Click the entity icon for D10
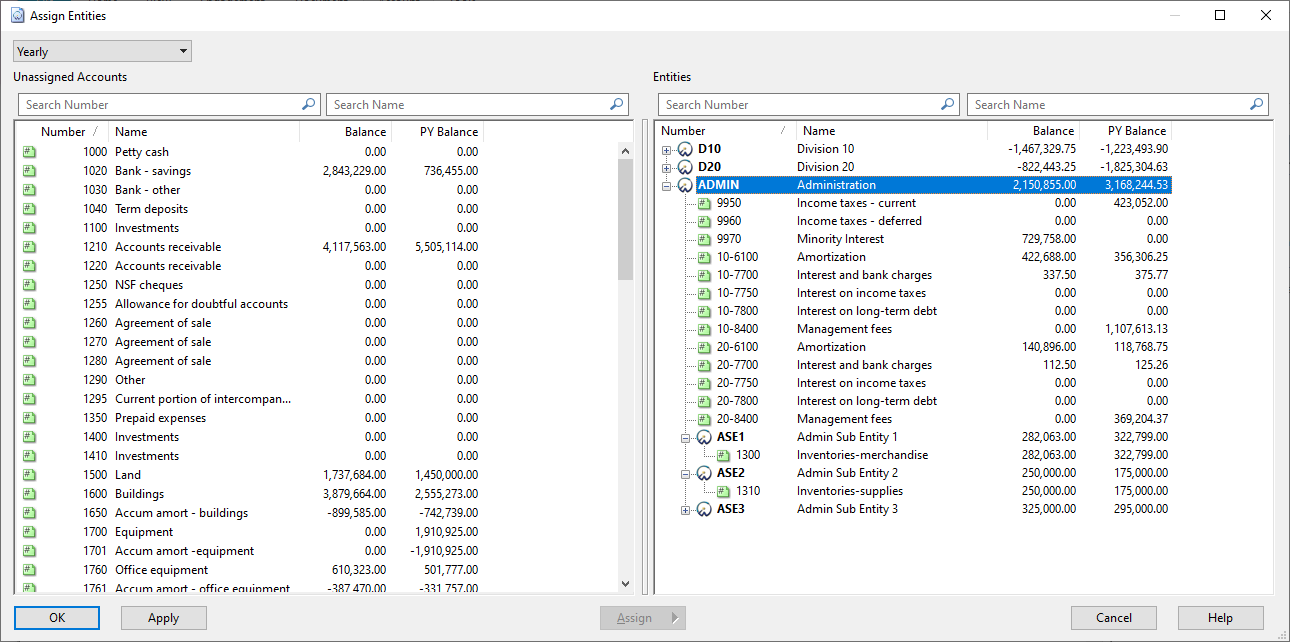The width and height of the screenshot is (1290, 642). point(685,149)
